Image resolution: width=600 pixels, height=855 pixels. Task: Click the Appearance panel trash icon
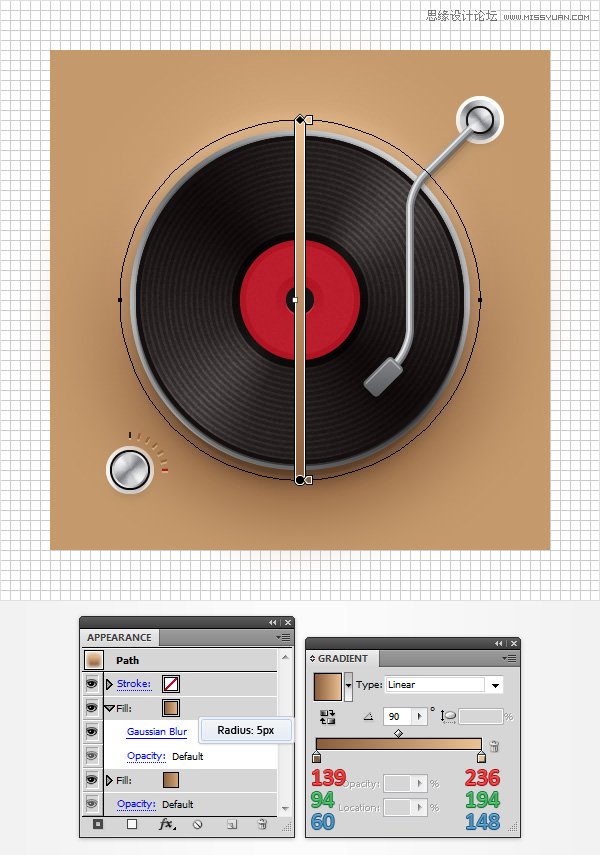[x=262, y=824]
